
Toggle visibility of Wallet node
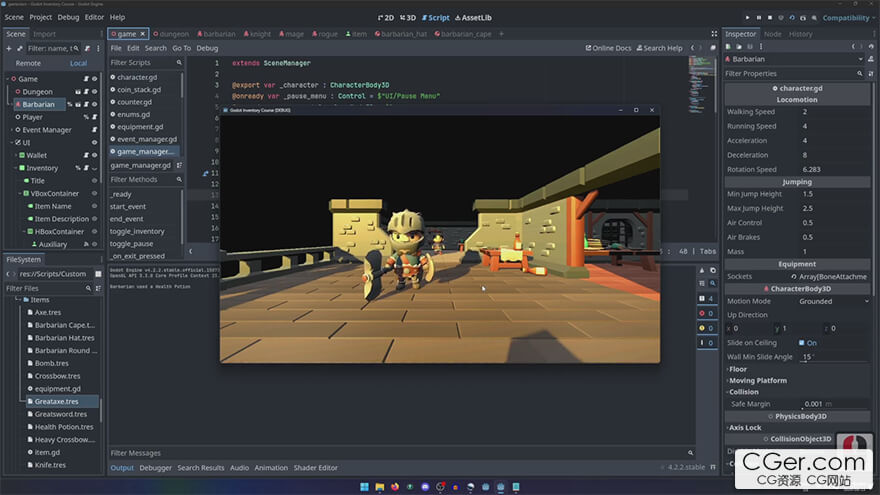(94, 155)
